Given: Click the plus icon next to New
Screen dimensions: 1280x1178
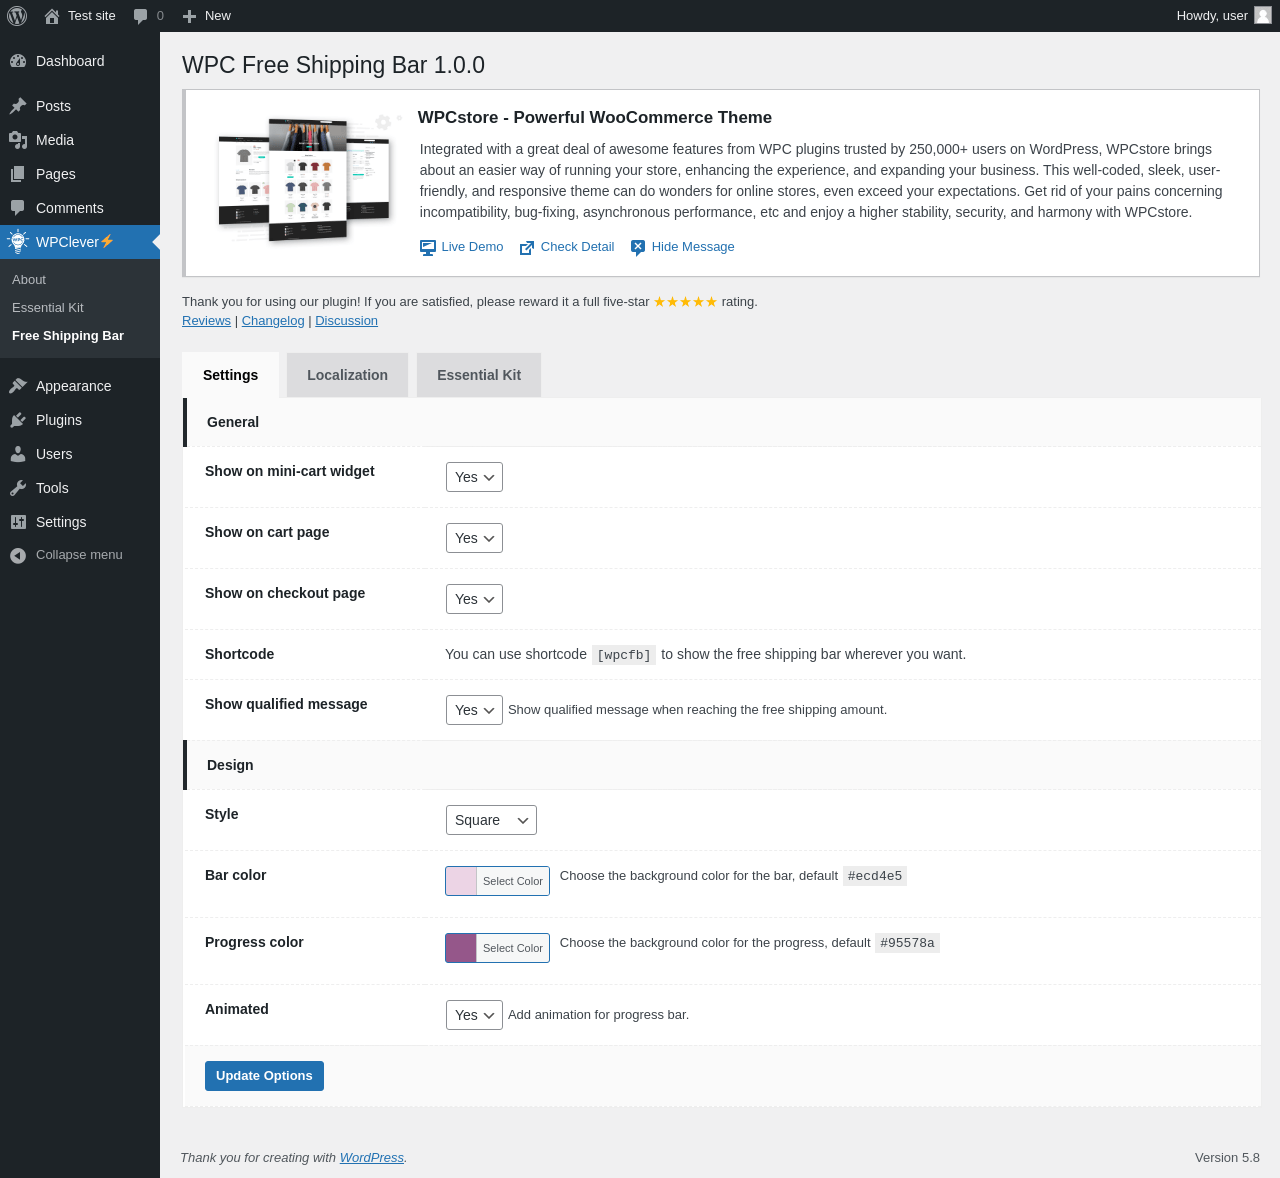Looking at the screenshot, I should tap(189, 16).
